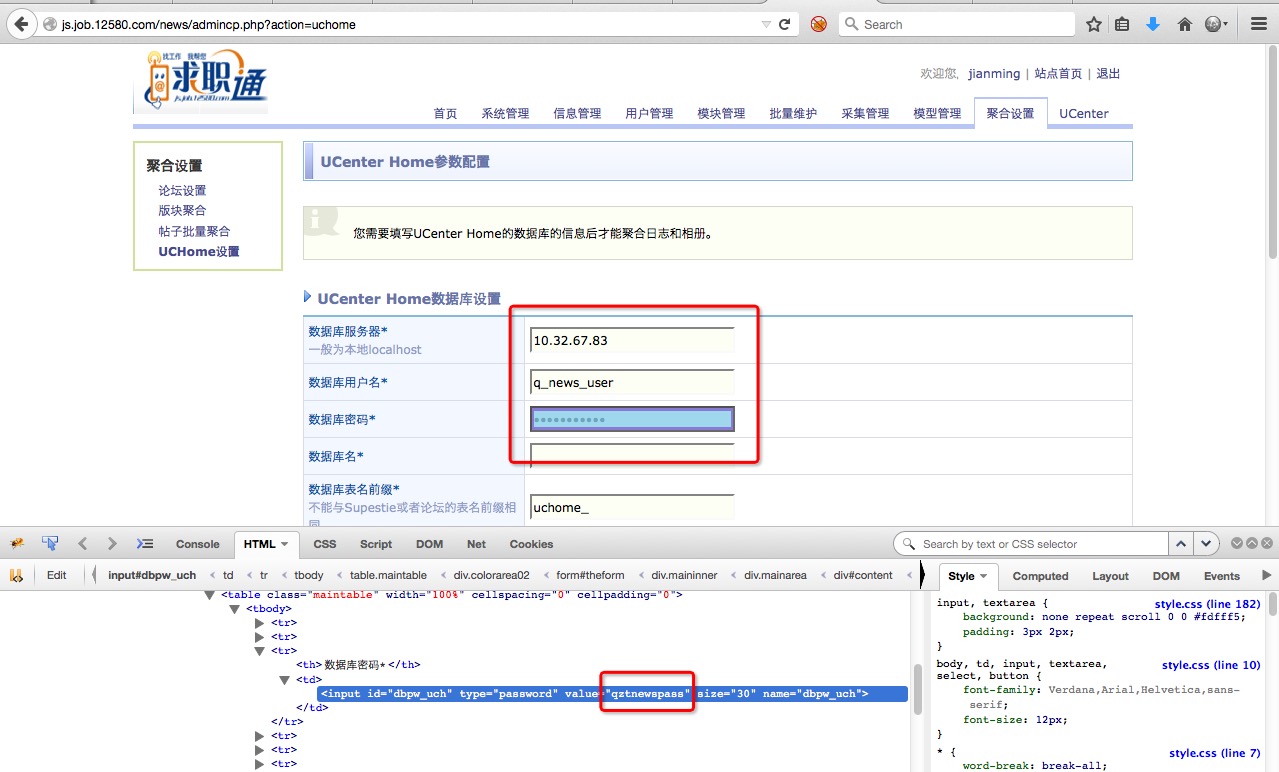Image resolution: width=1279 pixels, height=772 pixels.
Task: Select the highlighted input dbpw_uch HTML line
Action: [612, 694]
